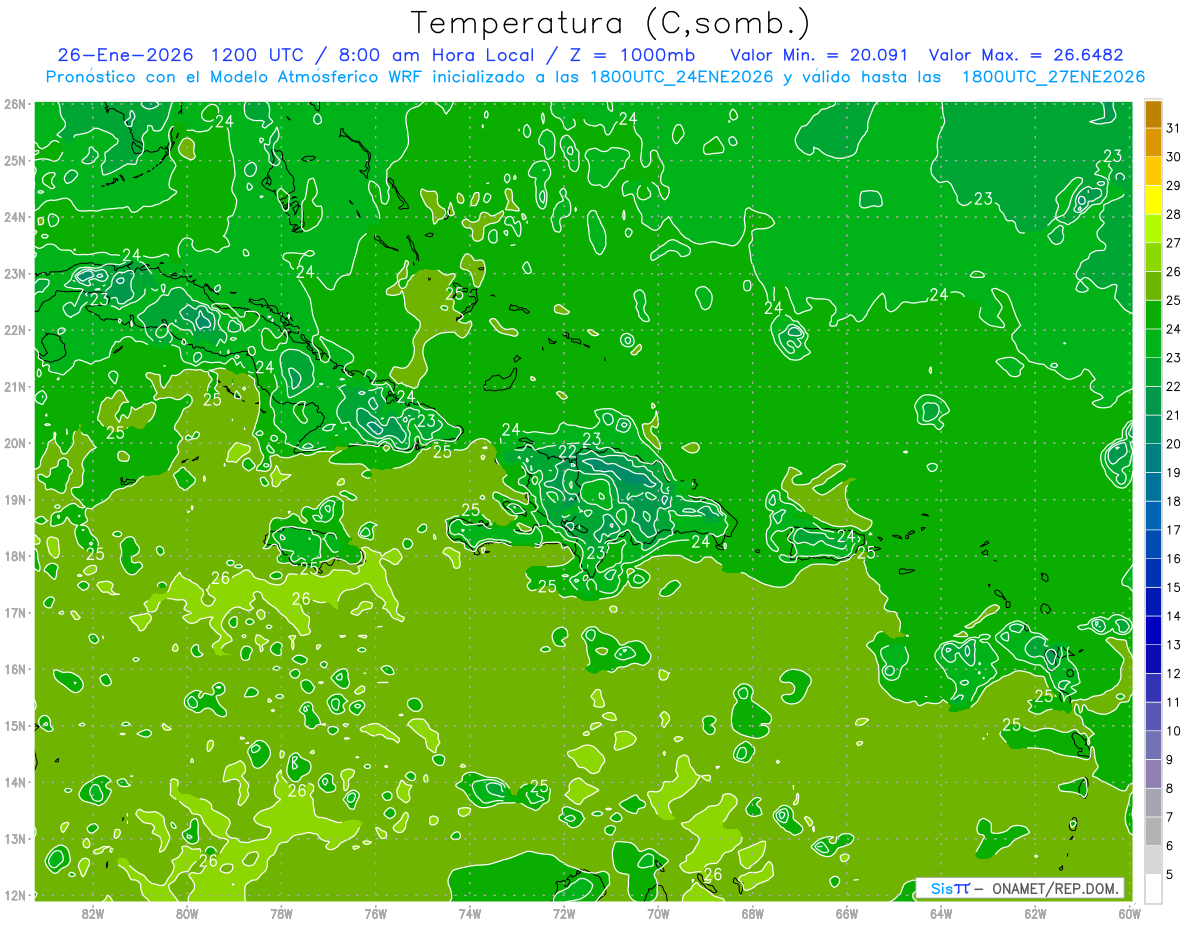Click the 15N latitude axis label
Image resolution: width=1200 pixels, height=927 pixels.
click(14, 725)
